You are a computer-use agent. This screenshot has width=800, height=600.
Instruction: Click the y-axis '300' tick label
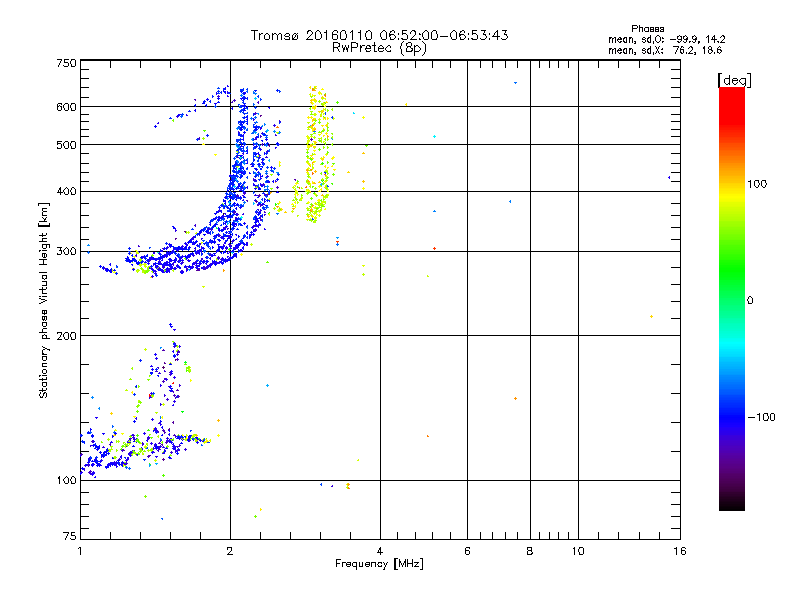coord(66,252)
